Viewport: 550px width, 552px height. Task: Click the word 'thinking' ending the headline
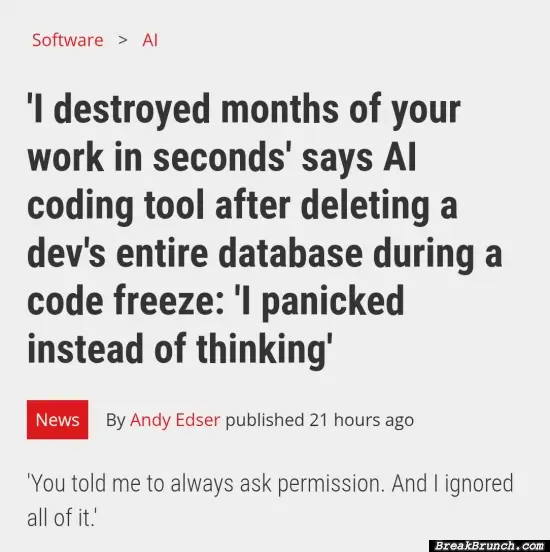point(261,350)
